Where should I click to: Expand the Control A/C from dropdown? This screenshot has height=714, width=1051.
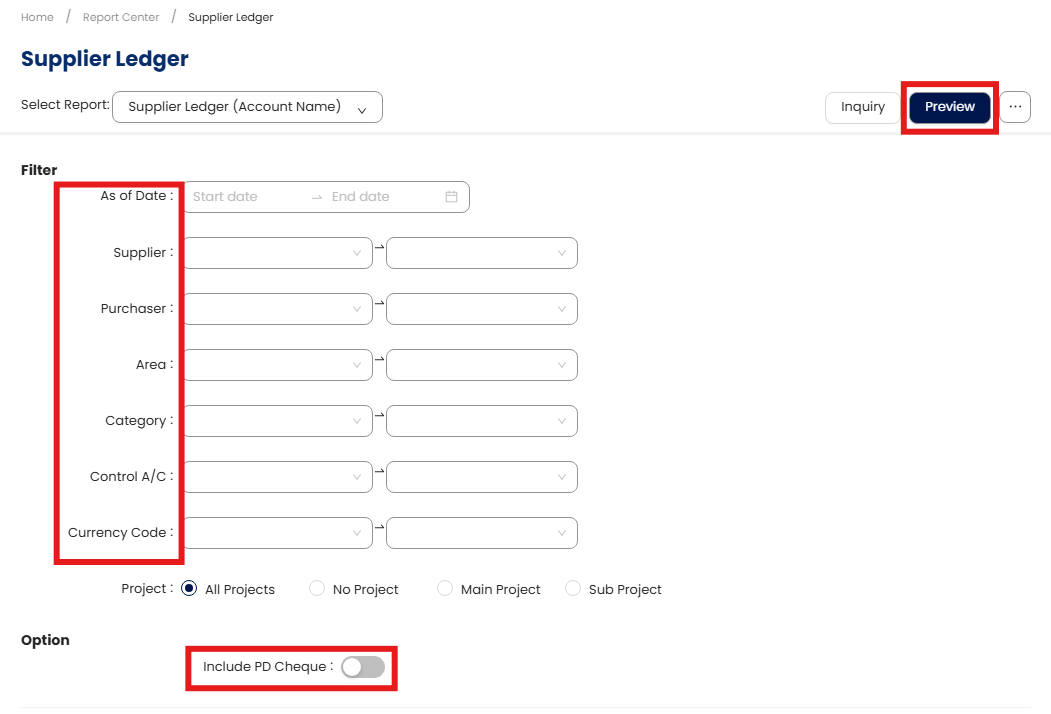[x=277, y=477]
